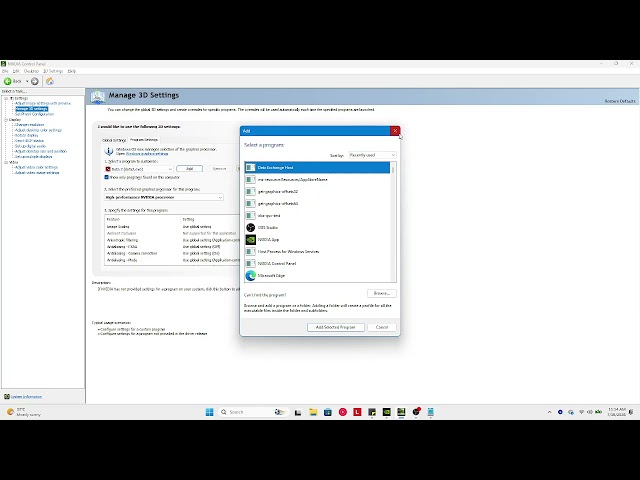Show hidden system tray icons
This screenshot has width=640, height=480.
coord(549,412)
